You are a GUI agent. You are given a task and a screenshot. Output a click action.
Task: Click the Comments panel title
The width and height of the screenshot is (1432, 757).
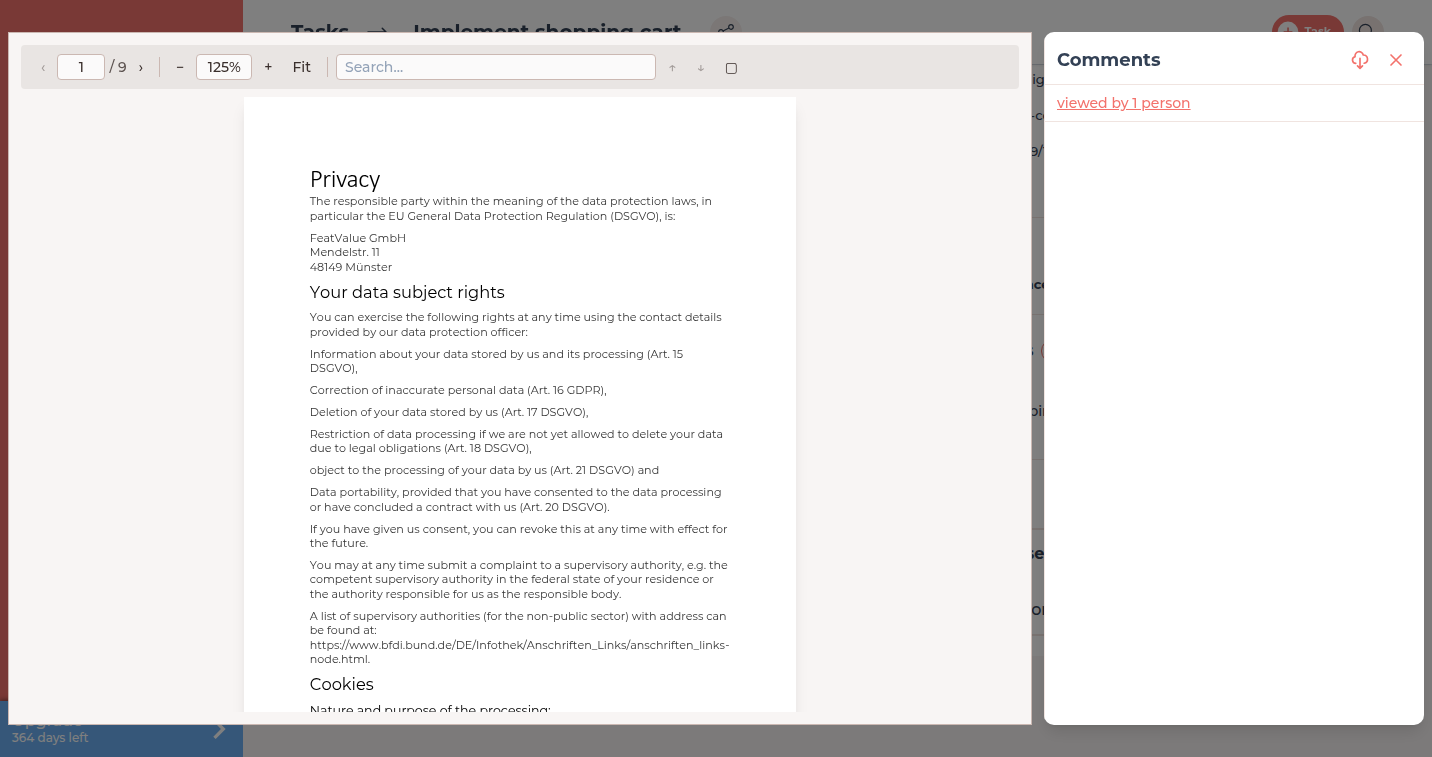pyautogui.click(x=1108, y=60)
